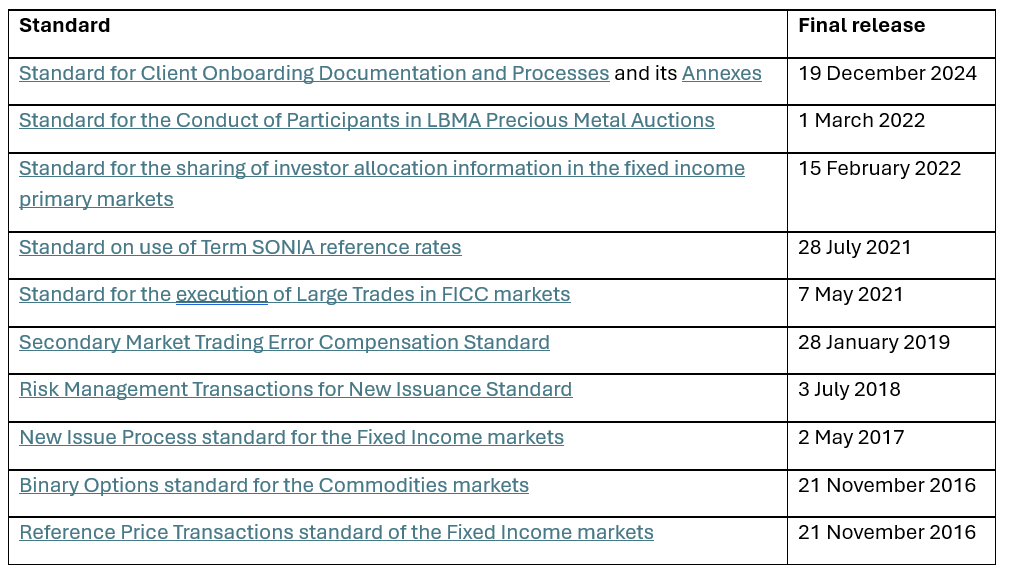The image size is (1012, 571).
Task: Open New Issue Process standard link
Action: click(x=291, y=437)
